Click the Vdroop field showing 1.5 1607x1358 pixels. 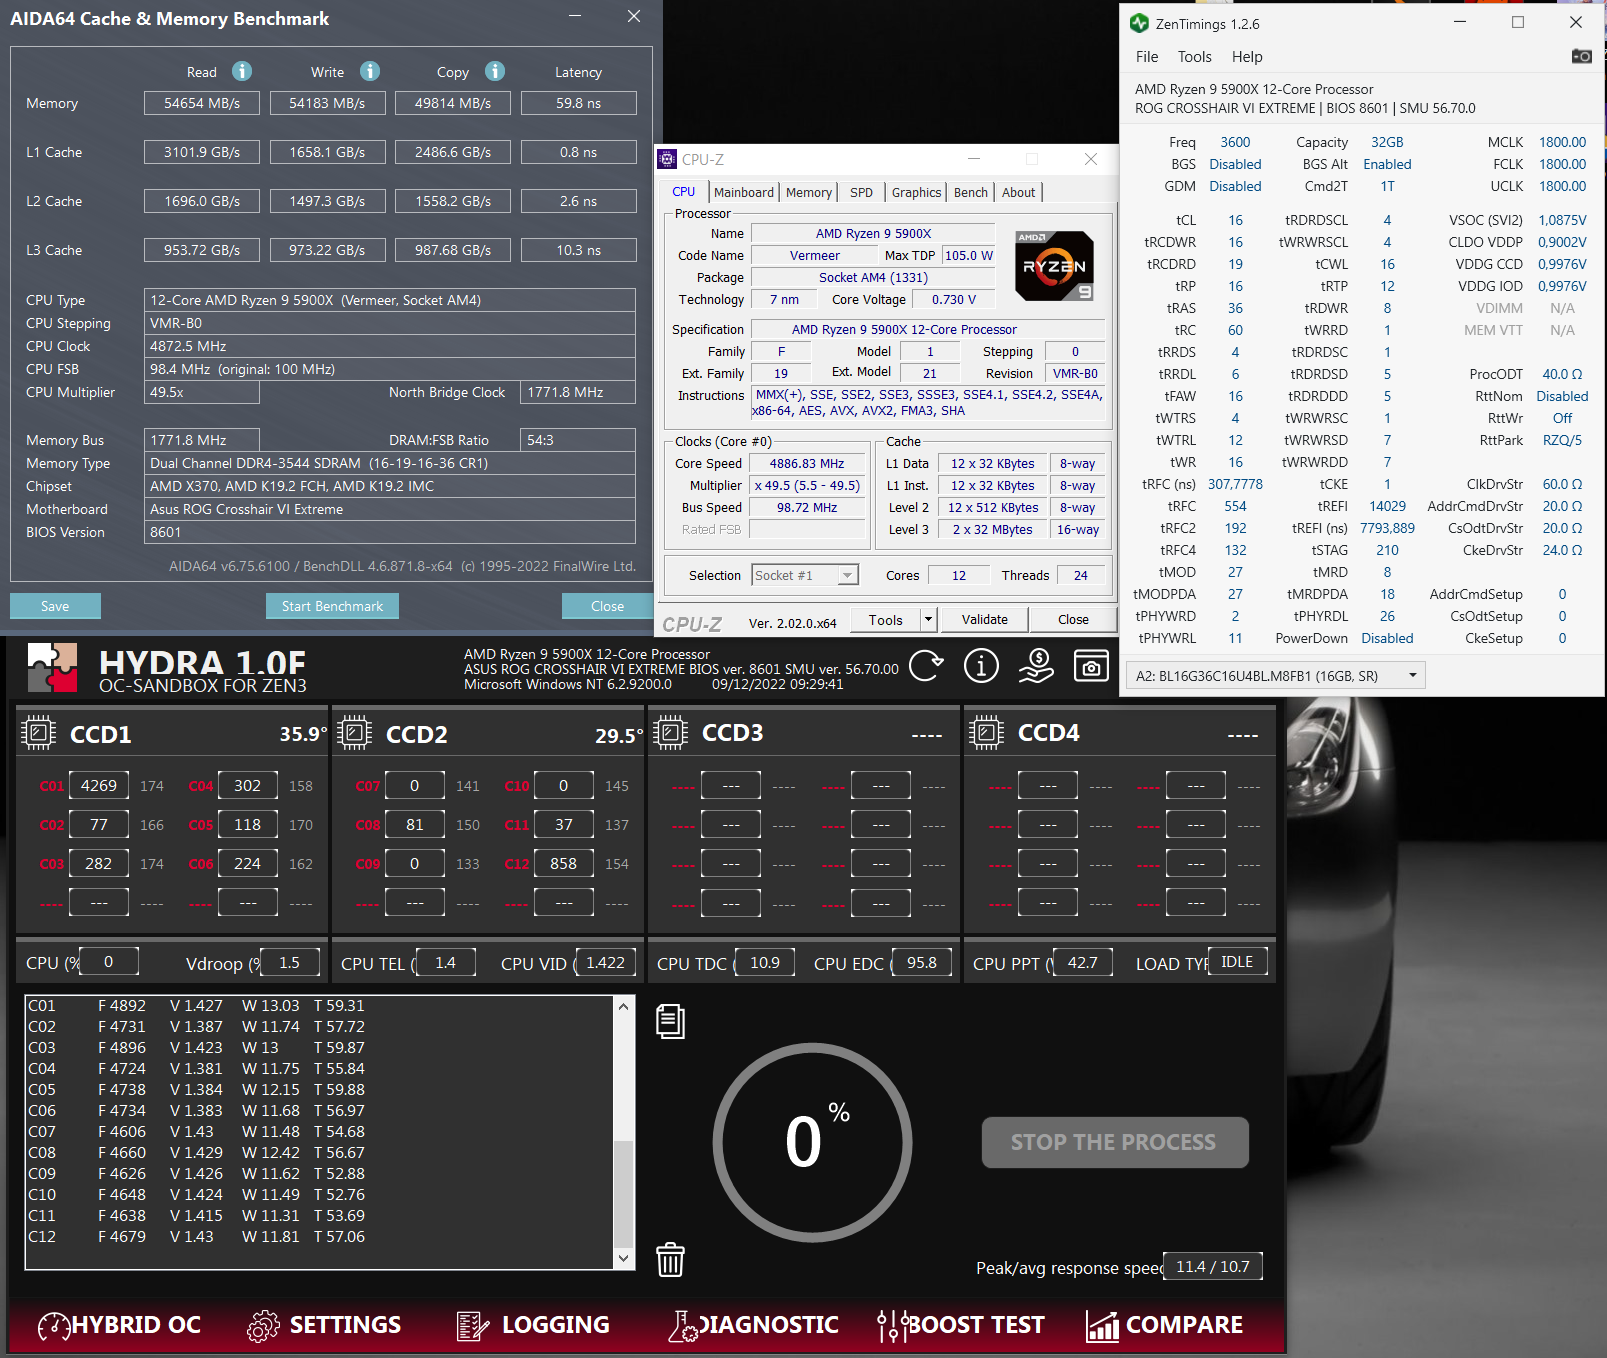[x=290, y=963]
